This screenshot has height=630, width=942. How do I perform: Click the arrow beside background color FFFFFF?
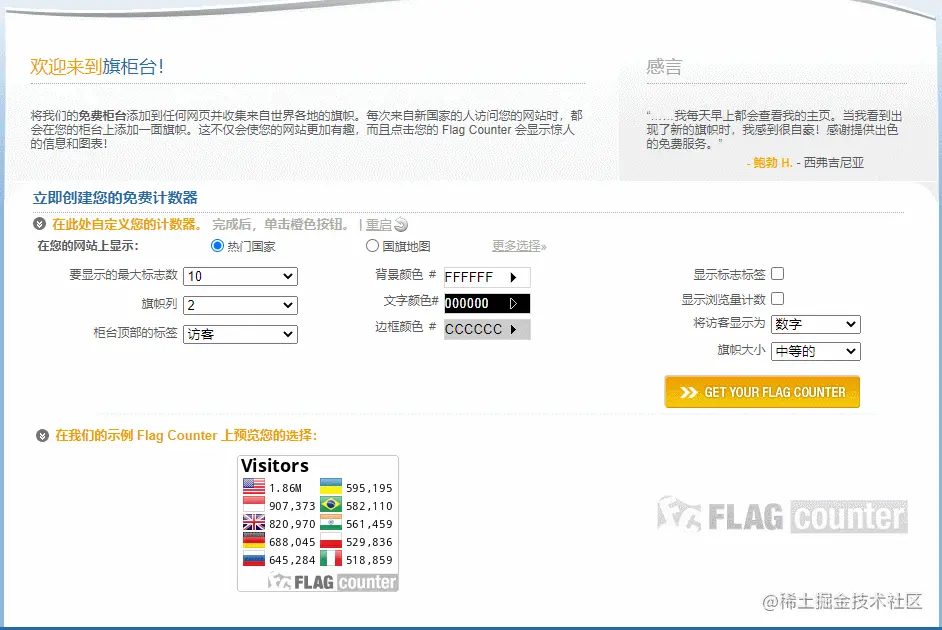pyautogui.click(x=513, y=277)
